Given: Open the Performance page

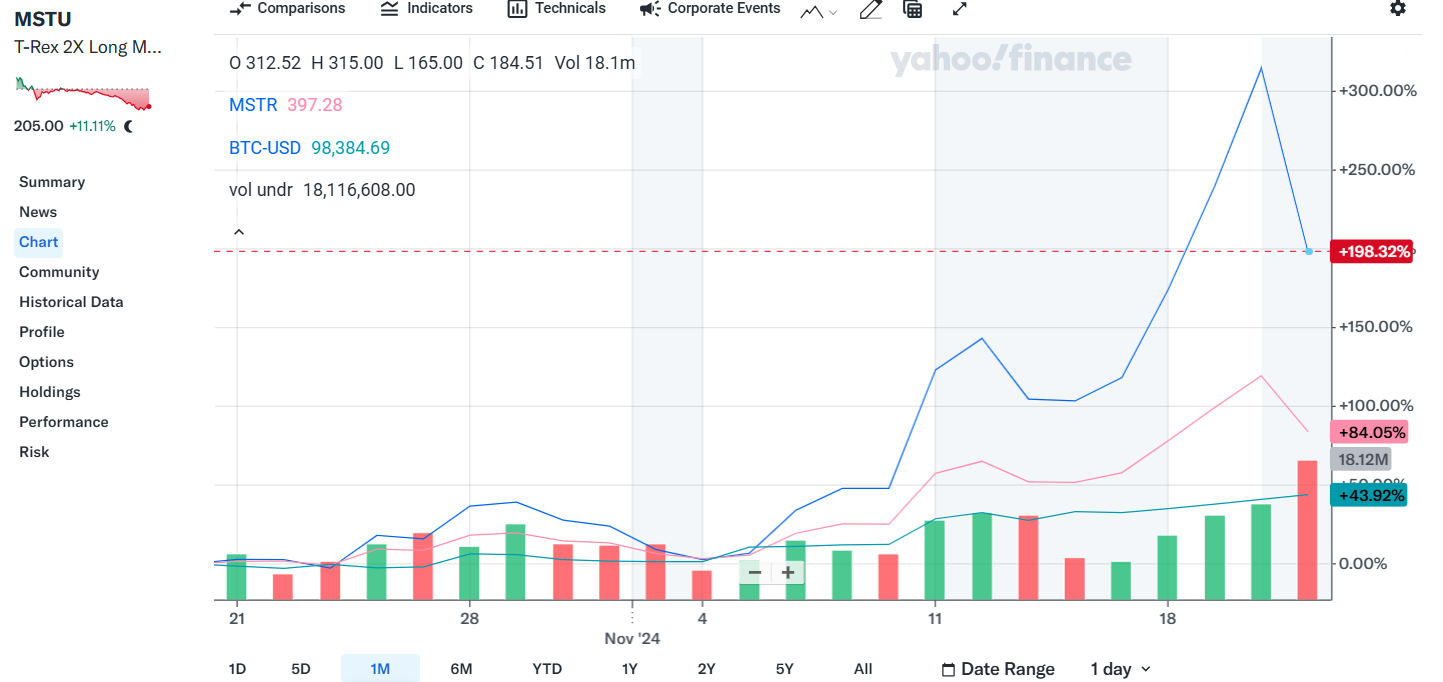Looking at the screenshot, I should click(64, 422).
